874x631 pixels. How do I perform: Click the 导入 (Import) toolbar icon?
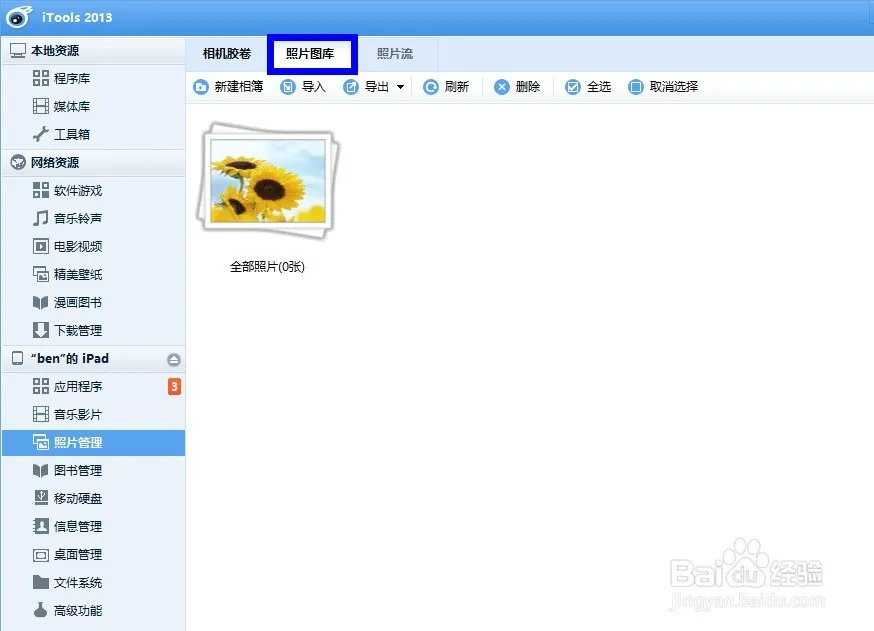click(x=290, y=87)
